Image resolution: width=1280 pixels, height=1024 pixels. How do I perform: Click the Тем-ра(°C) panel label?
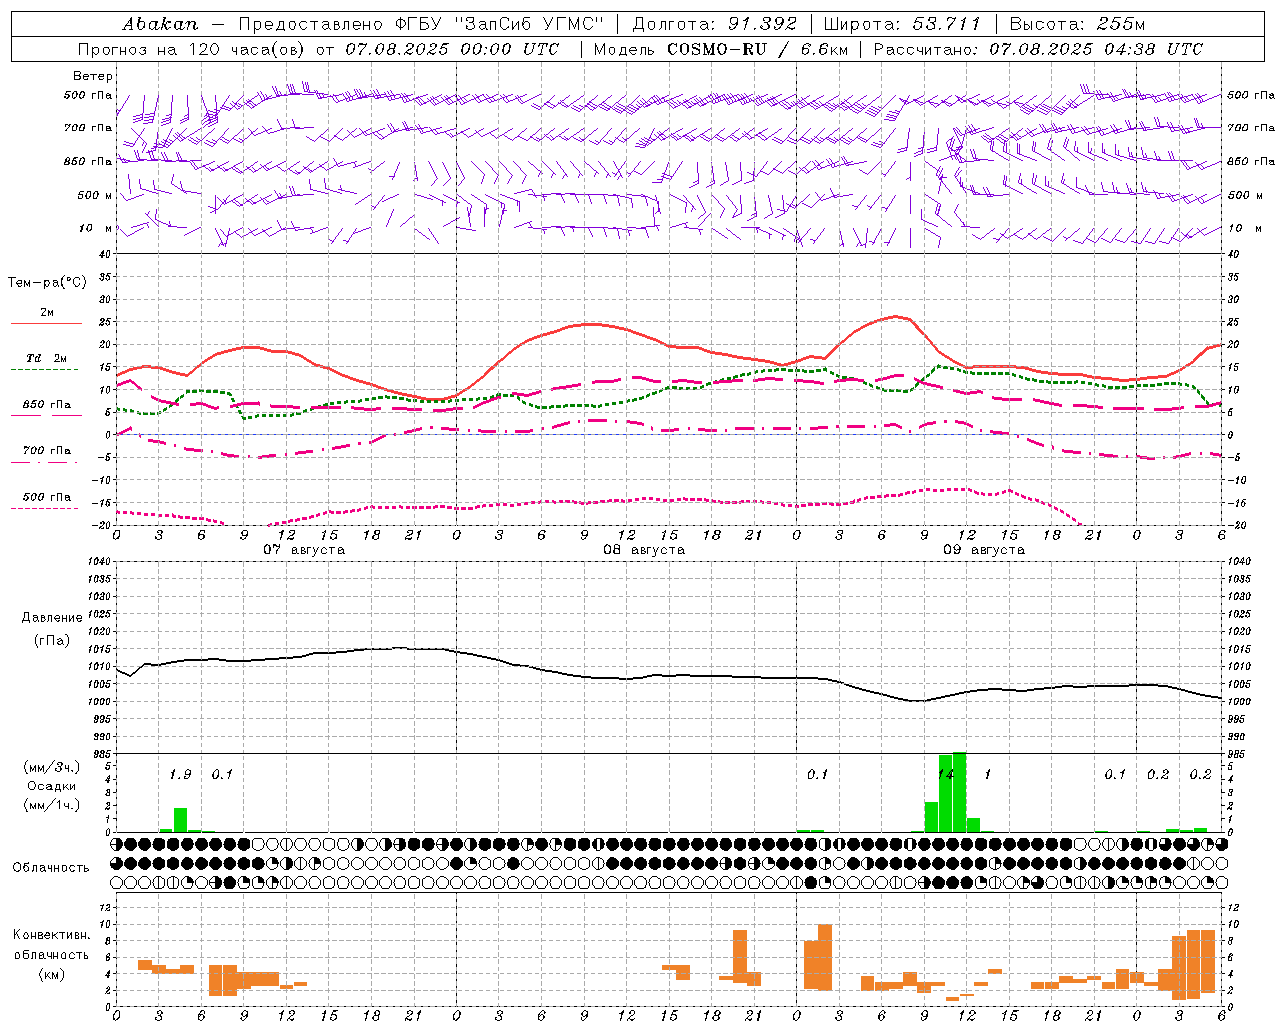47,283
